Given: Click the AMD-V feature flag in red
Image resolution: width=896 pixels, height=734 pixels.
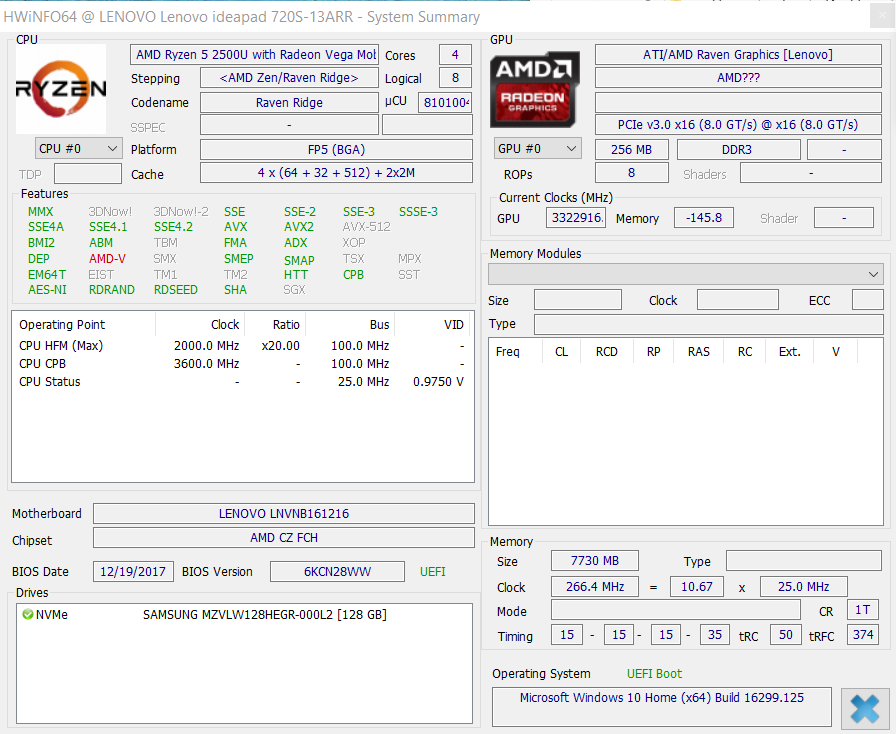Looking at the screenshot, I should tap(107, 258).
